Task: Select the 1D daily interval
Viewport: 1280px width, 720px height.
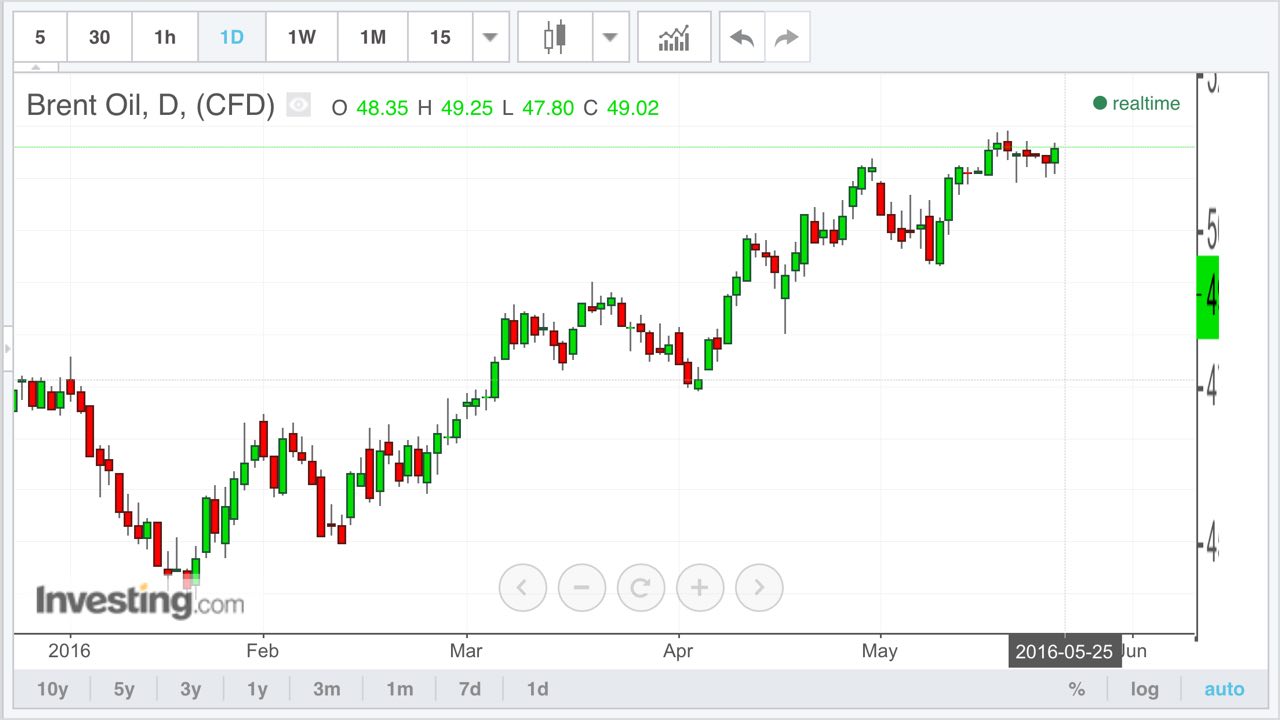Action: pyautogui.click(x=232, y=37)
